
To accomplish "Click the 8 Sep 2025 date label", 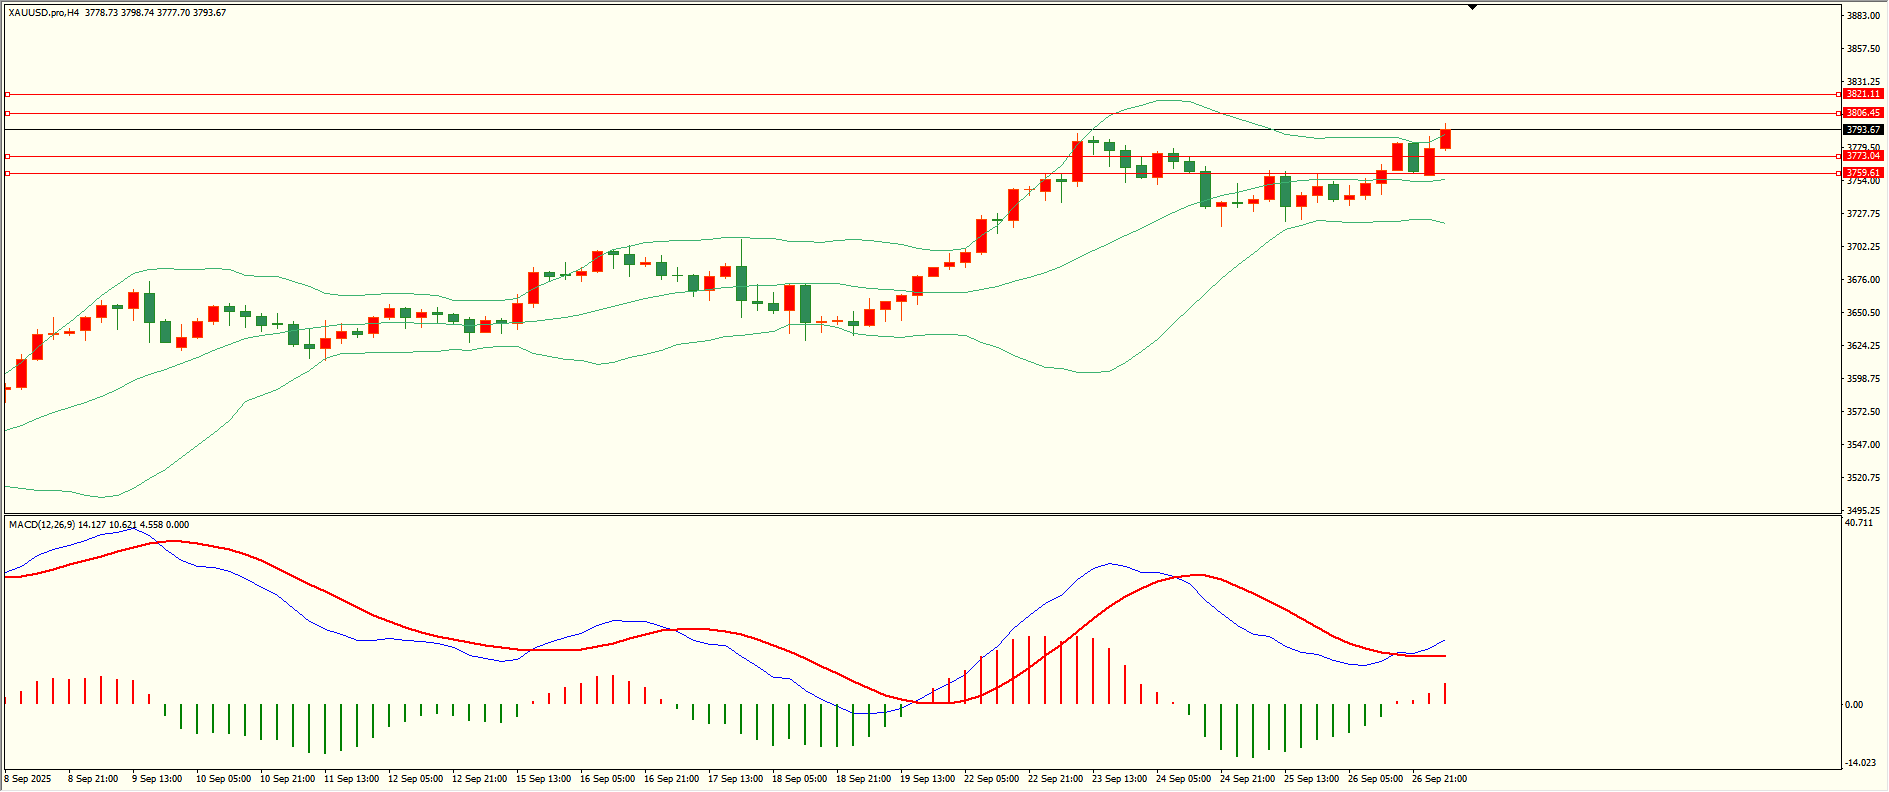I will pos(28,779).
